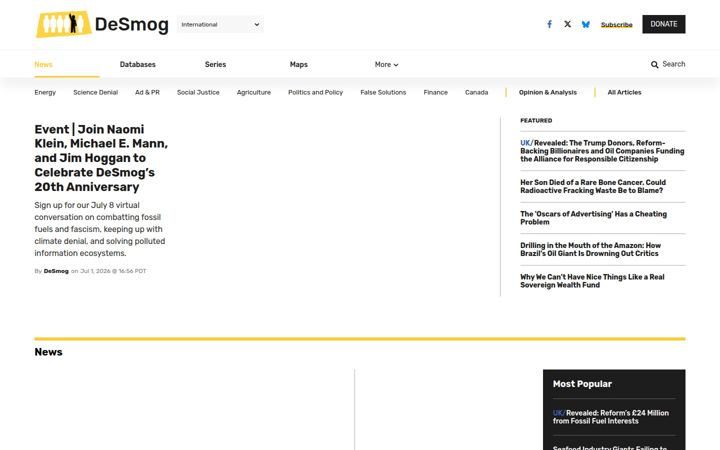Open Most Popular Reform's £24 Million article
This screenshot has width=720, height=450.
(611, 417)
